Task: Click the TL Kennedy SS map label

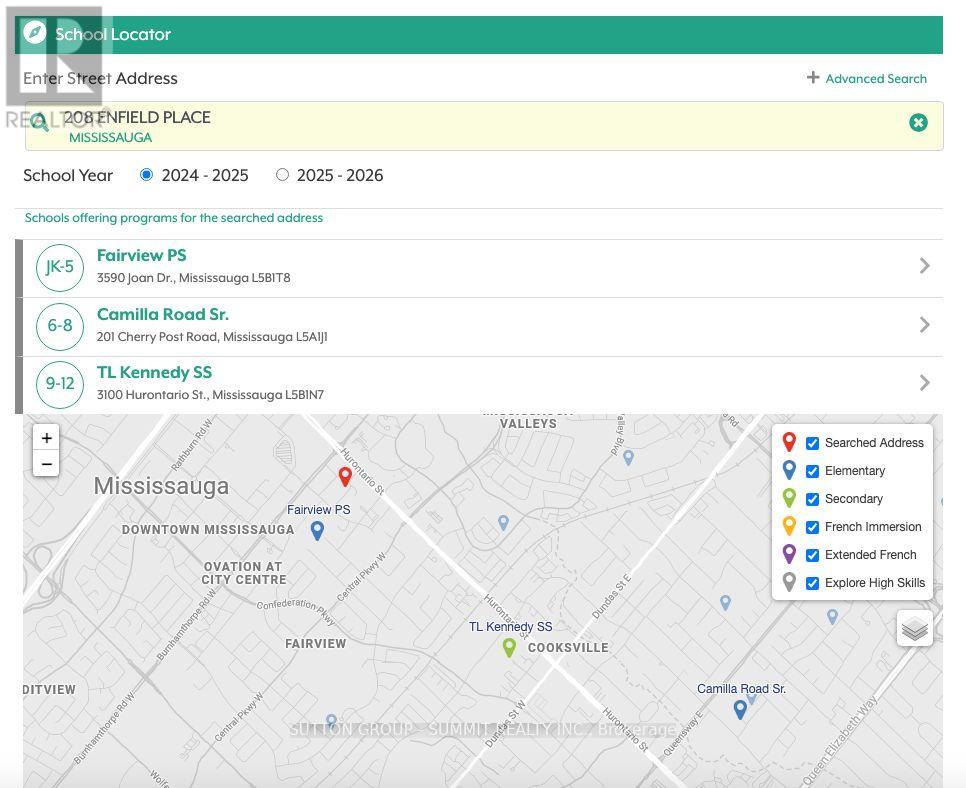Action: pyautogui.click(x=510, y=627)
